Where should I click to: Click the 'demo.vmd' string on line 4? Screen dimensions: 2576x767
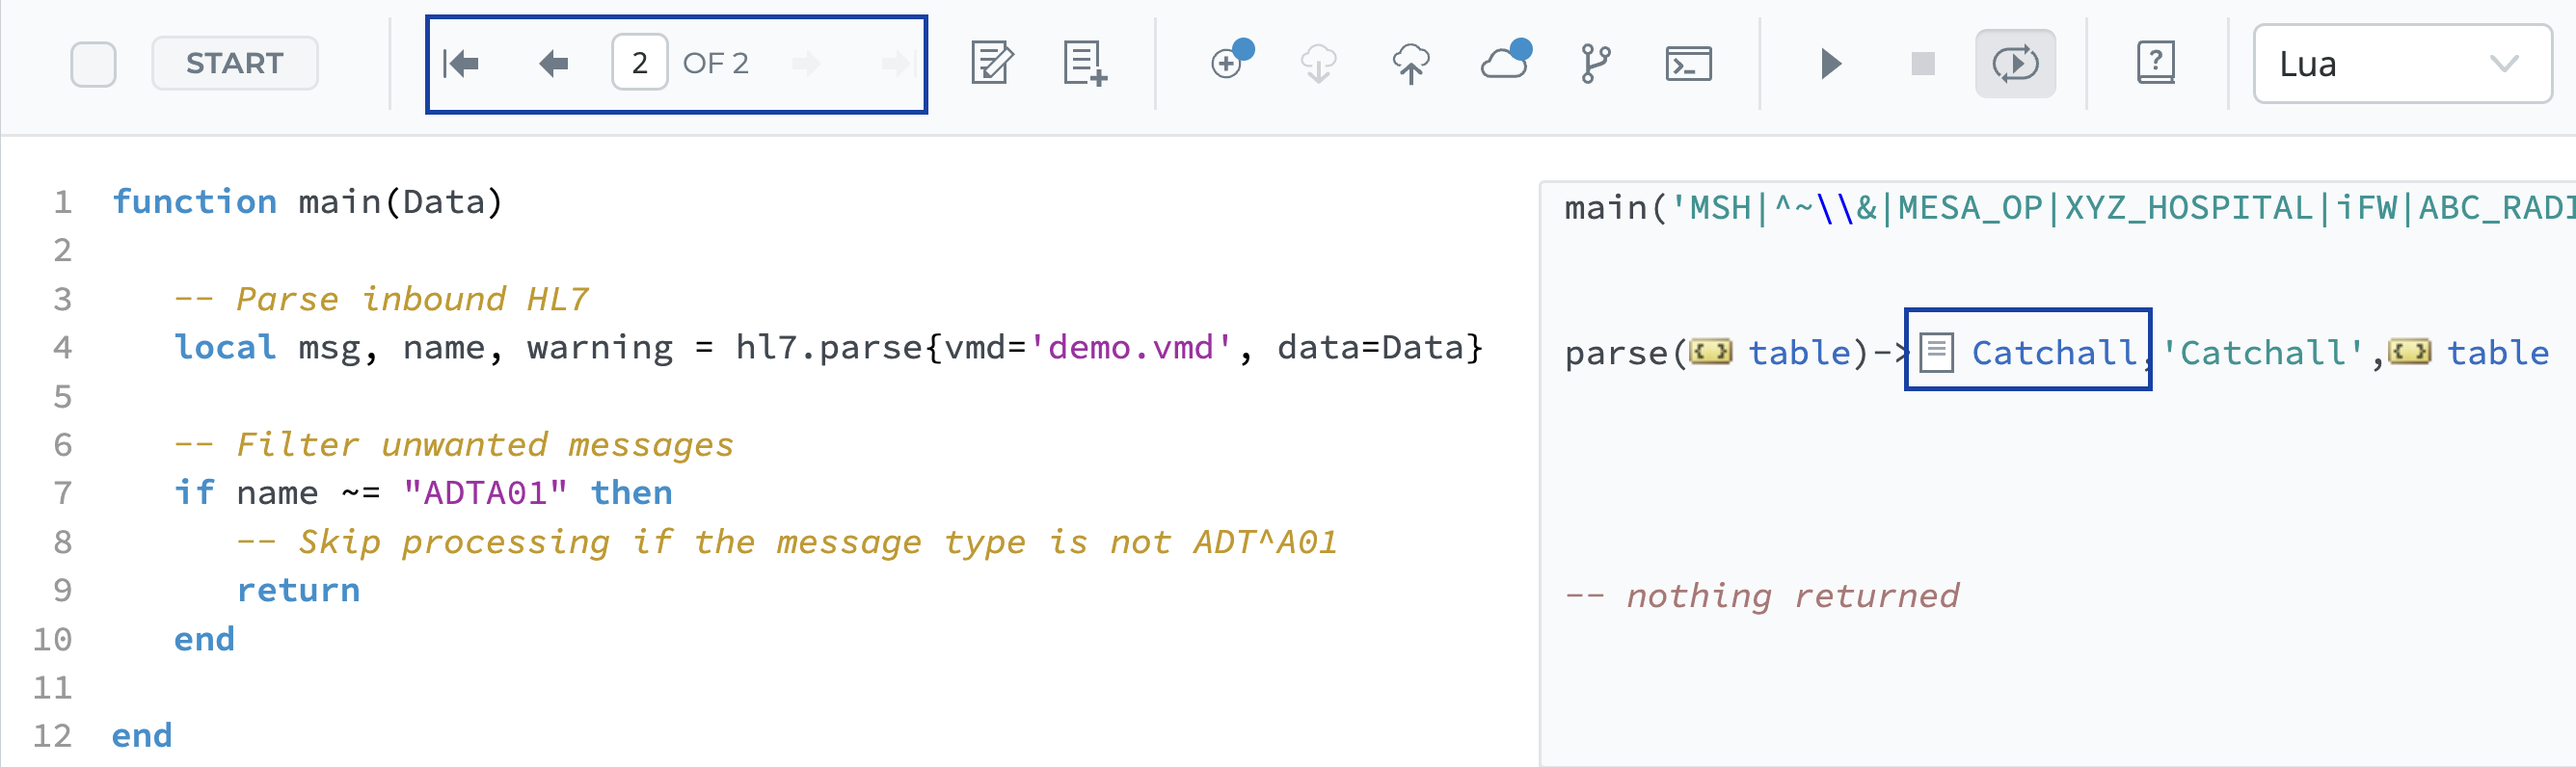point(1130,347)
